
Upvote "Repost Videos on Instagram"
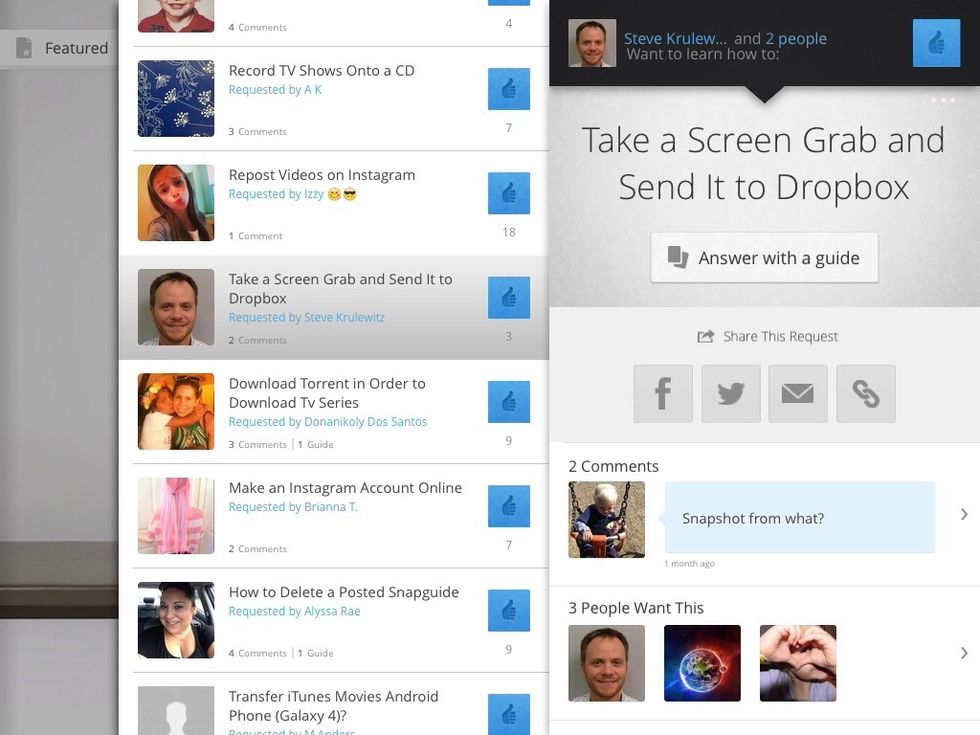tap(509, 192)
